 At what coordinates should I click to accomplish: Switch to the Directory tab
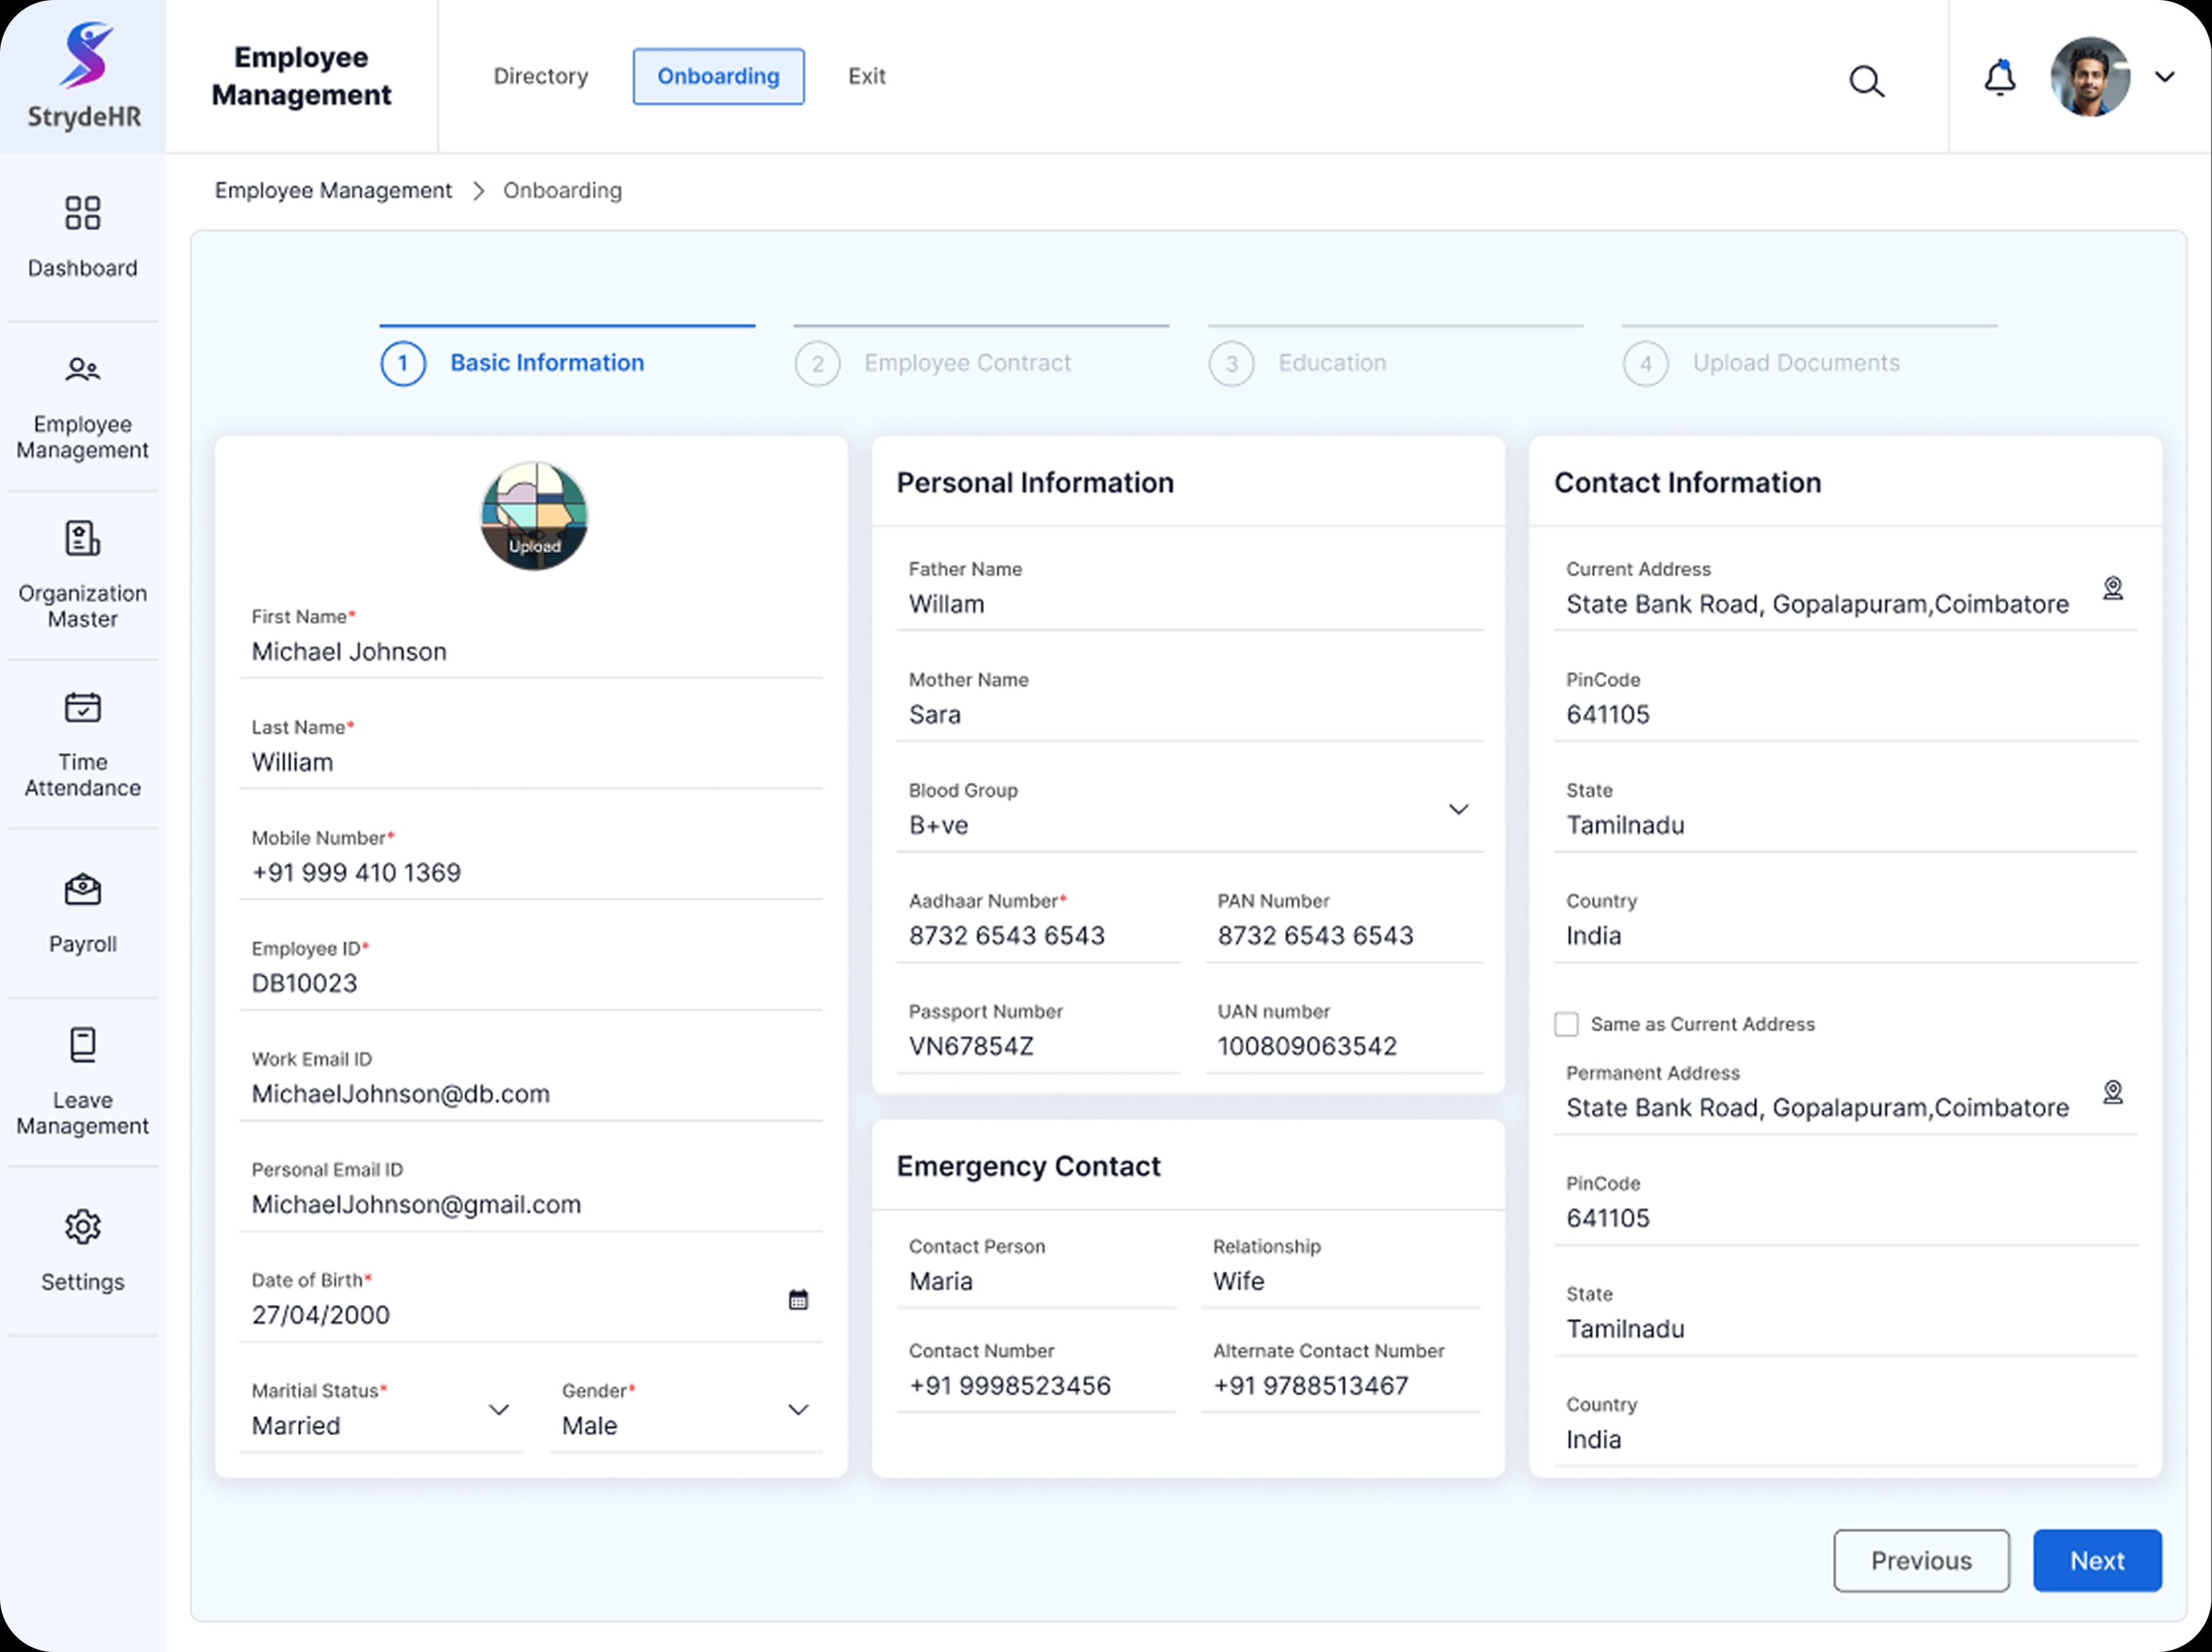pos(540,77)
